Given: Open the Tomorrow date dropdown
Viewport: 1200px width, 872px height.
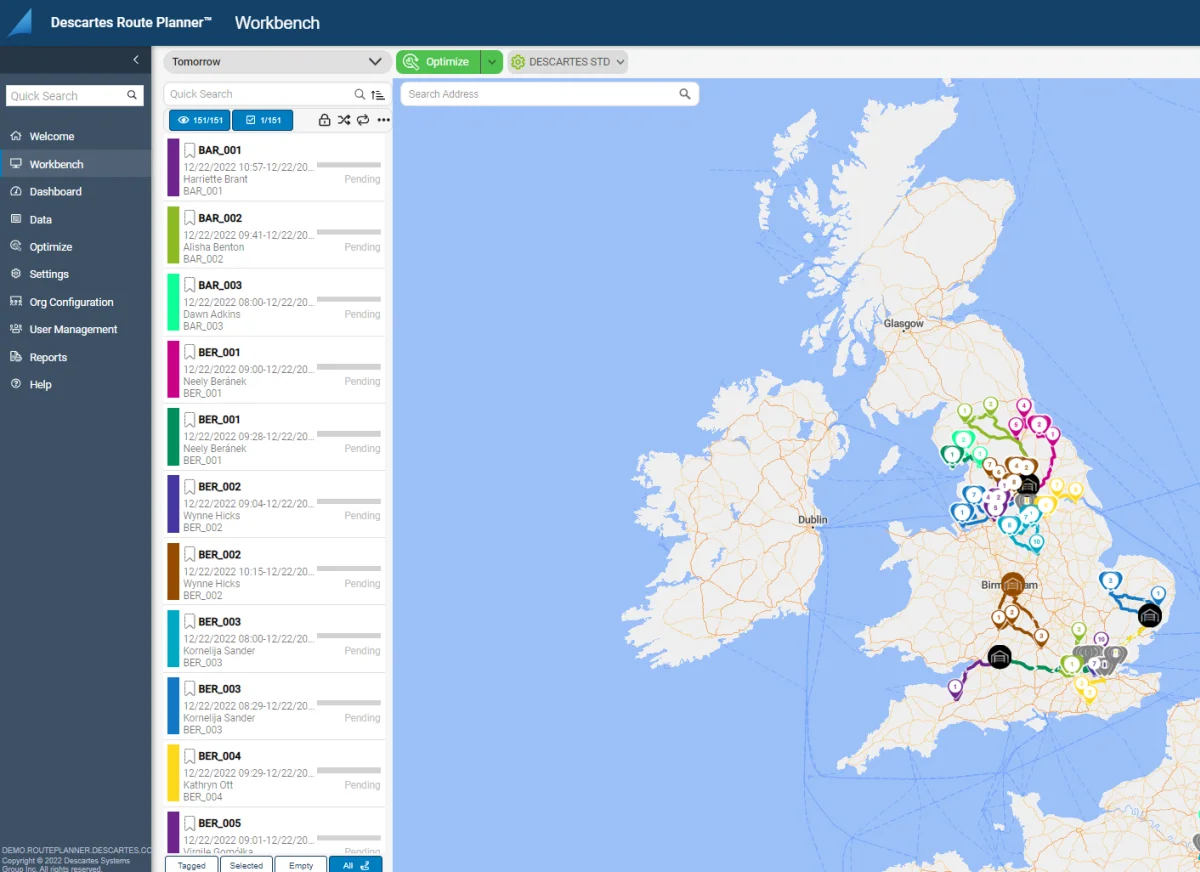Looking at the screenshot, I should (276, 62).
